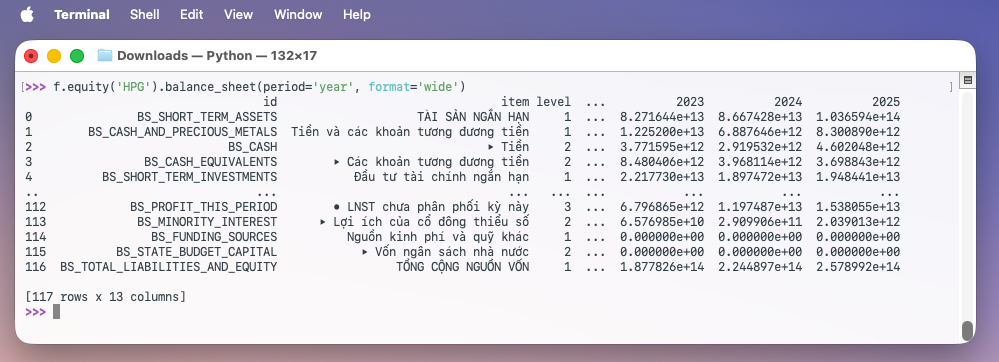Click BS_CASH_EQUIVALENTS row id
Image resolution: width=999 pixels, height=362 pixels.
[x=211, y=162]
